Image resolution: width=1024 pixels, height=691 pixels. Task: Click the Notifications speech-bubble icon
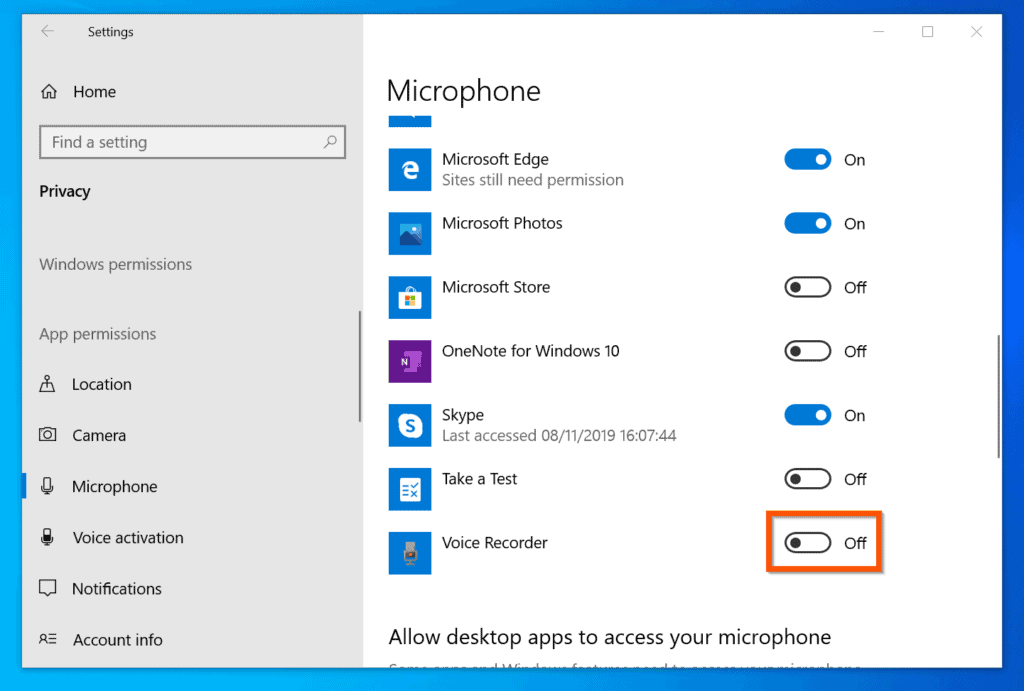[x=48, y=588]
